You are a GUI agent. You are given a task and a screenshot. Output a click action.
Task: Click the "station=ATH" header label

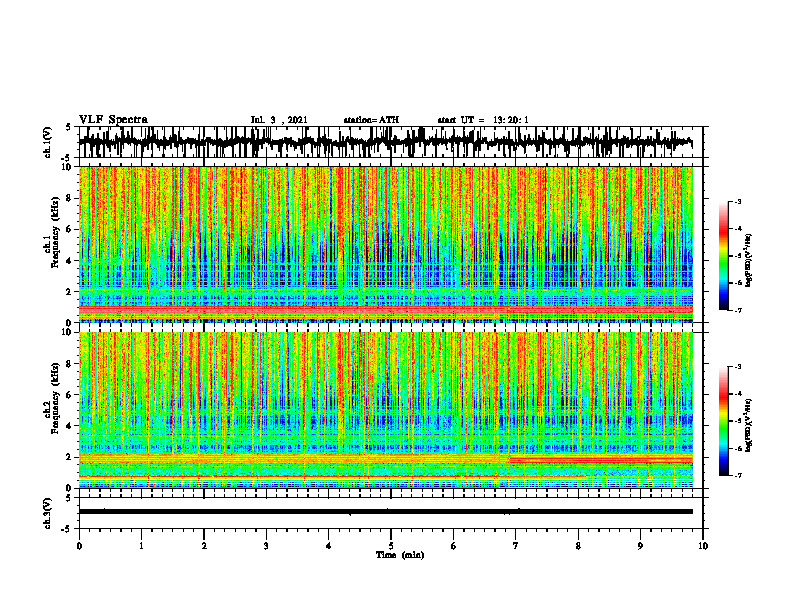[371, 120]
